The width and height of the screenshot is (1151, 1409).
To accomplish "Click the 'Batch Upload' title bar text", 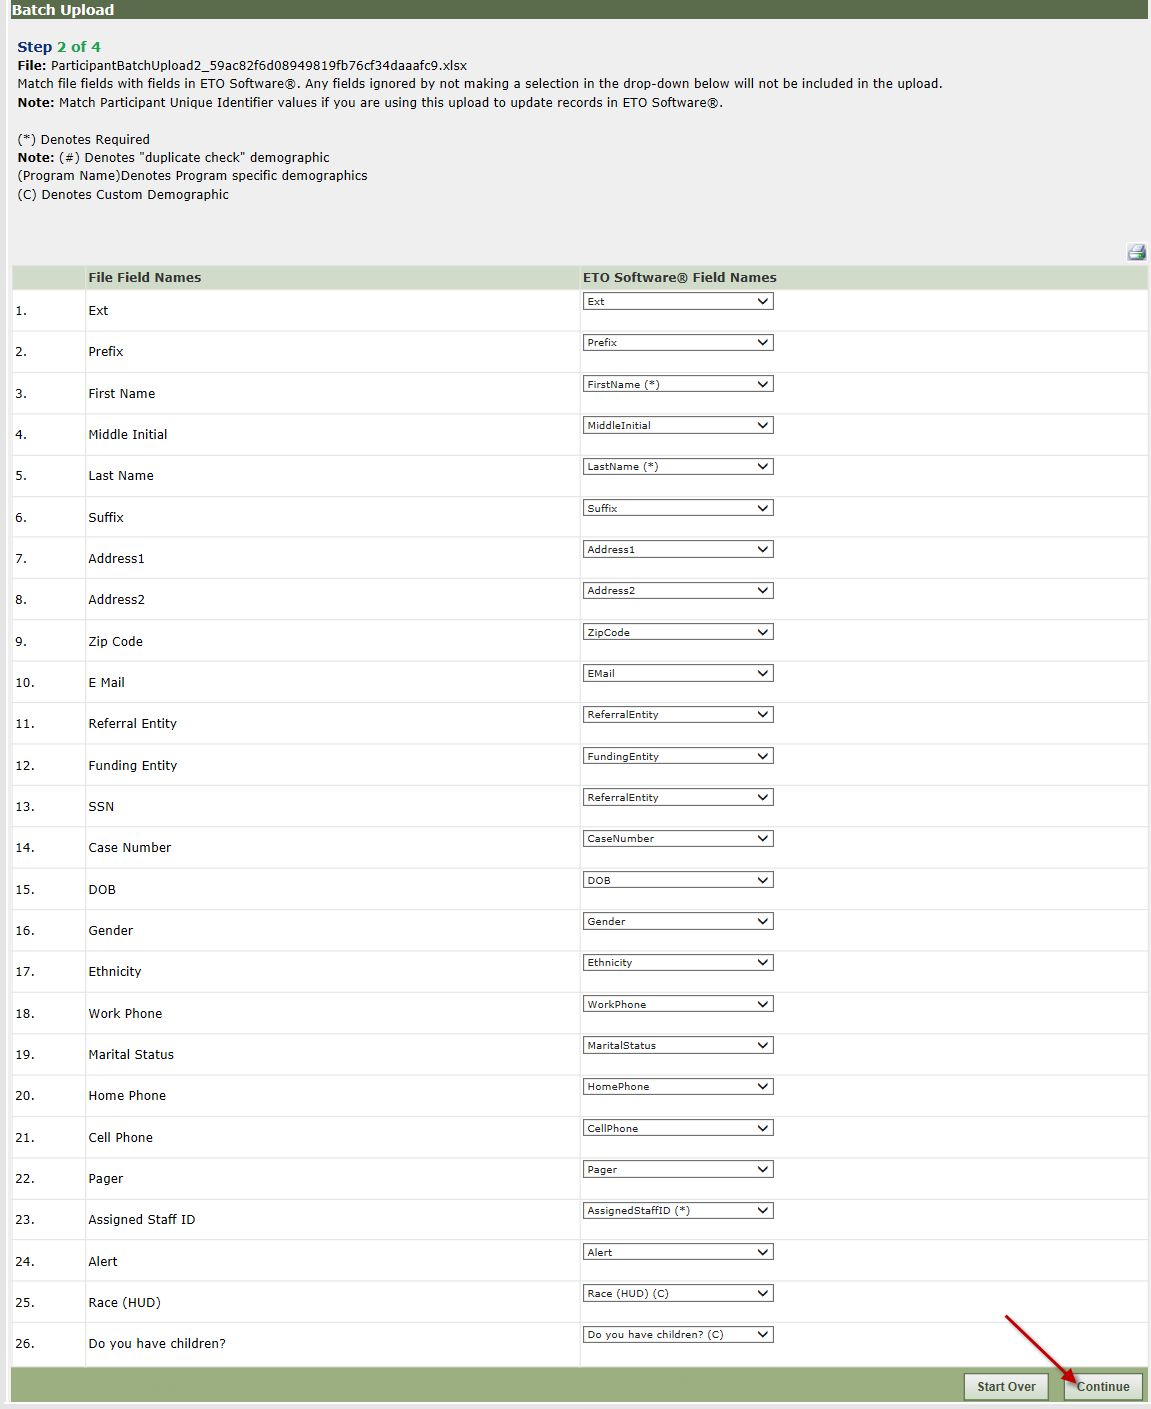I will pyautogui.click(x=63, y=10).
